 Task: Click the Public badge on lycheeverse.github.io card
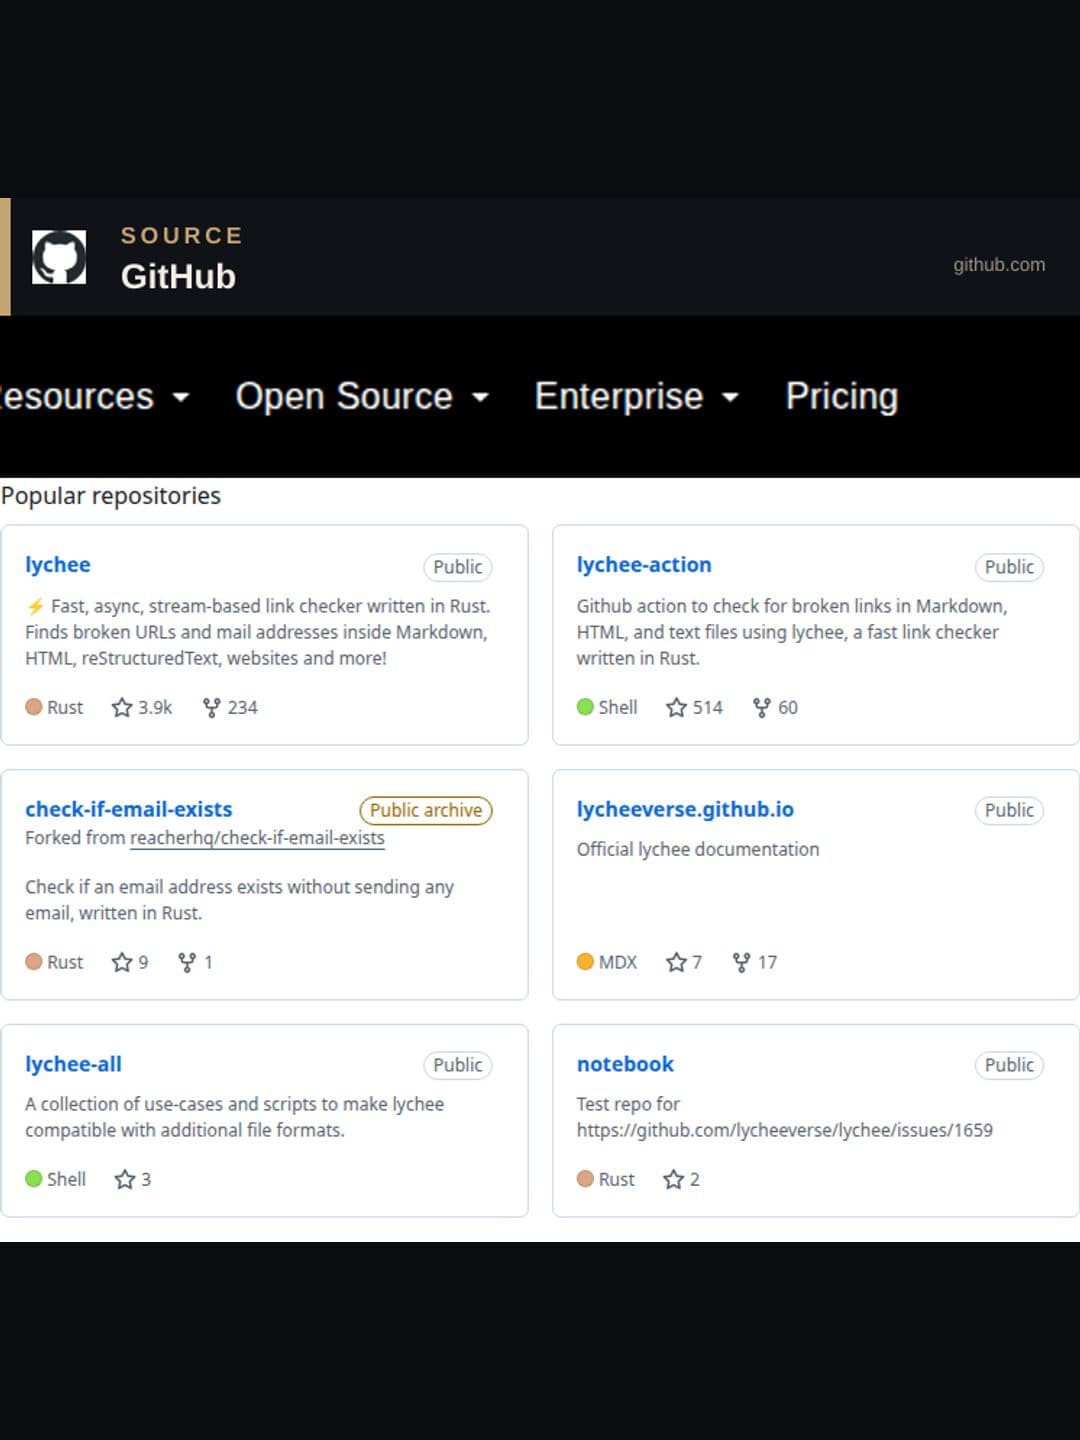pyautogui.click(x=1009, y=810)
